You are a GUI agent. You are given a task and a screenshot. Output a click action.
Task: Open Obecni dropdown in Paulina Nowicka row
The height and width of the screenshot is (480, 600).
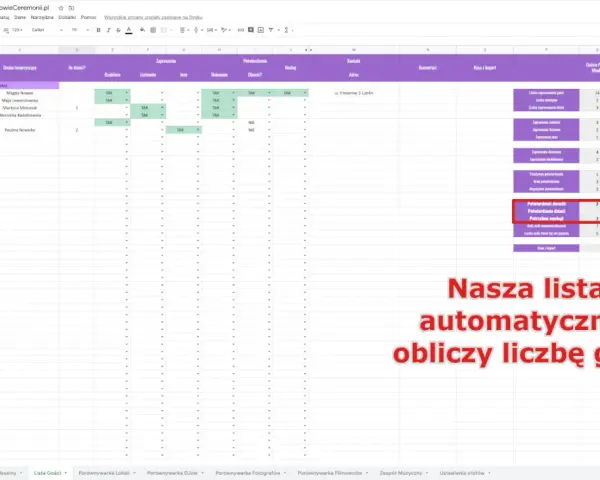269,130
